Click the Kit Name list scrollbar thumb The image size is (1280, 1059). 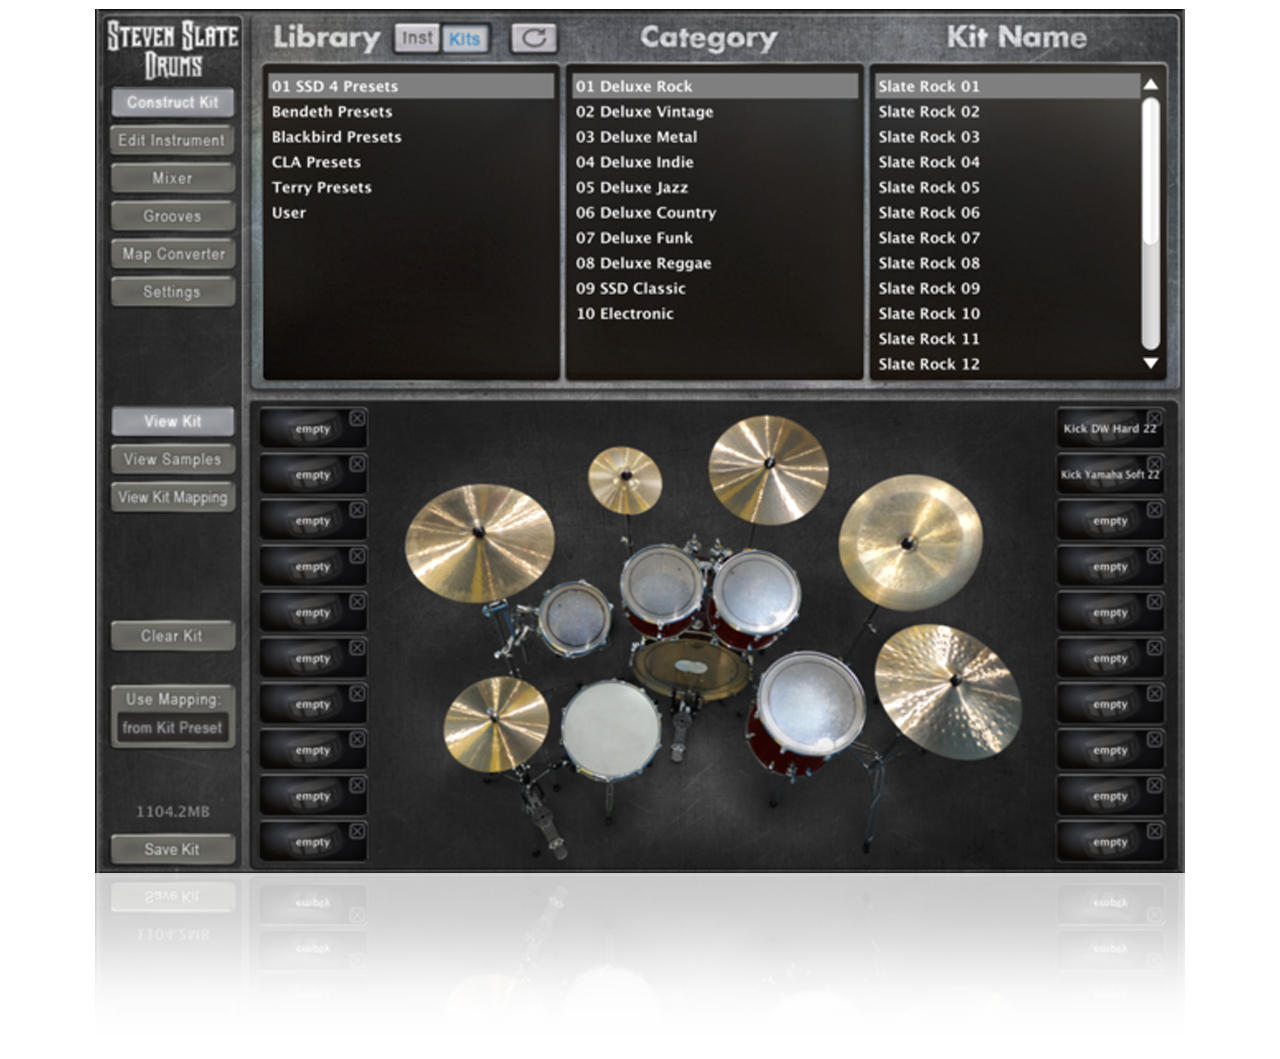(1150, 170)
